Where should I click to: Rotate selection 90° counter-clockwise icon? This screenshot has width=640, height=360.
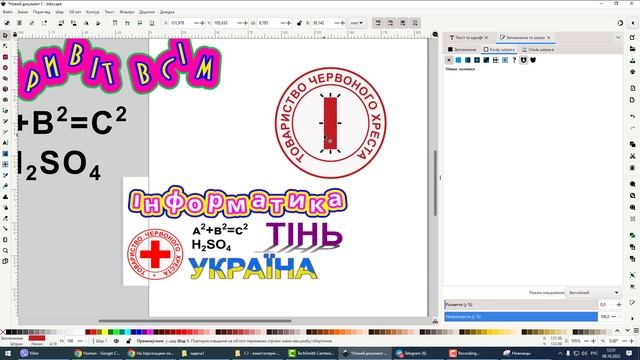[x=61, y=23]
